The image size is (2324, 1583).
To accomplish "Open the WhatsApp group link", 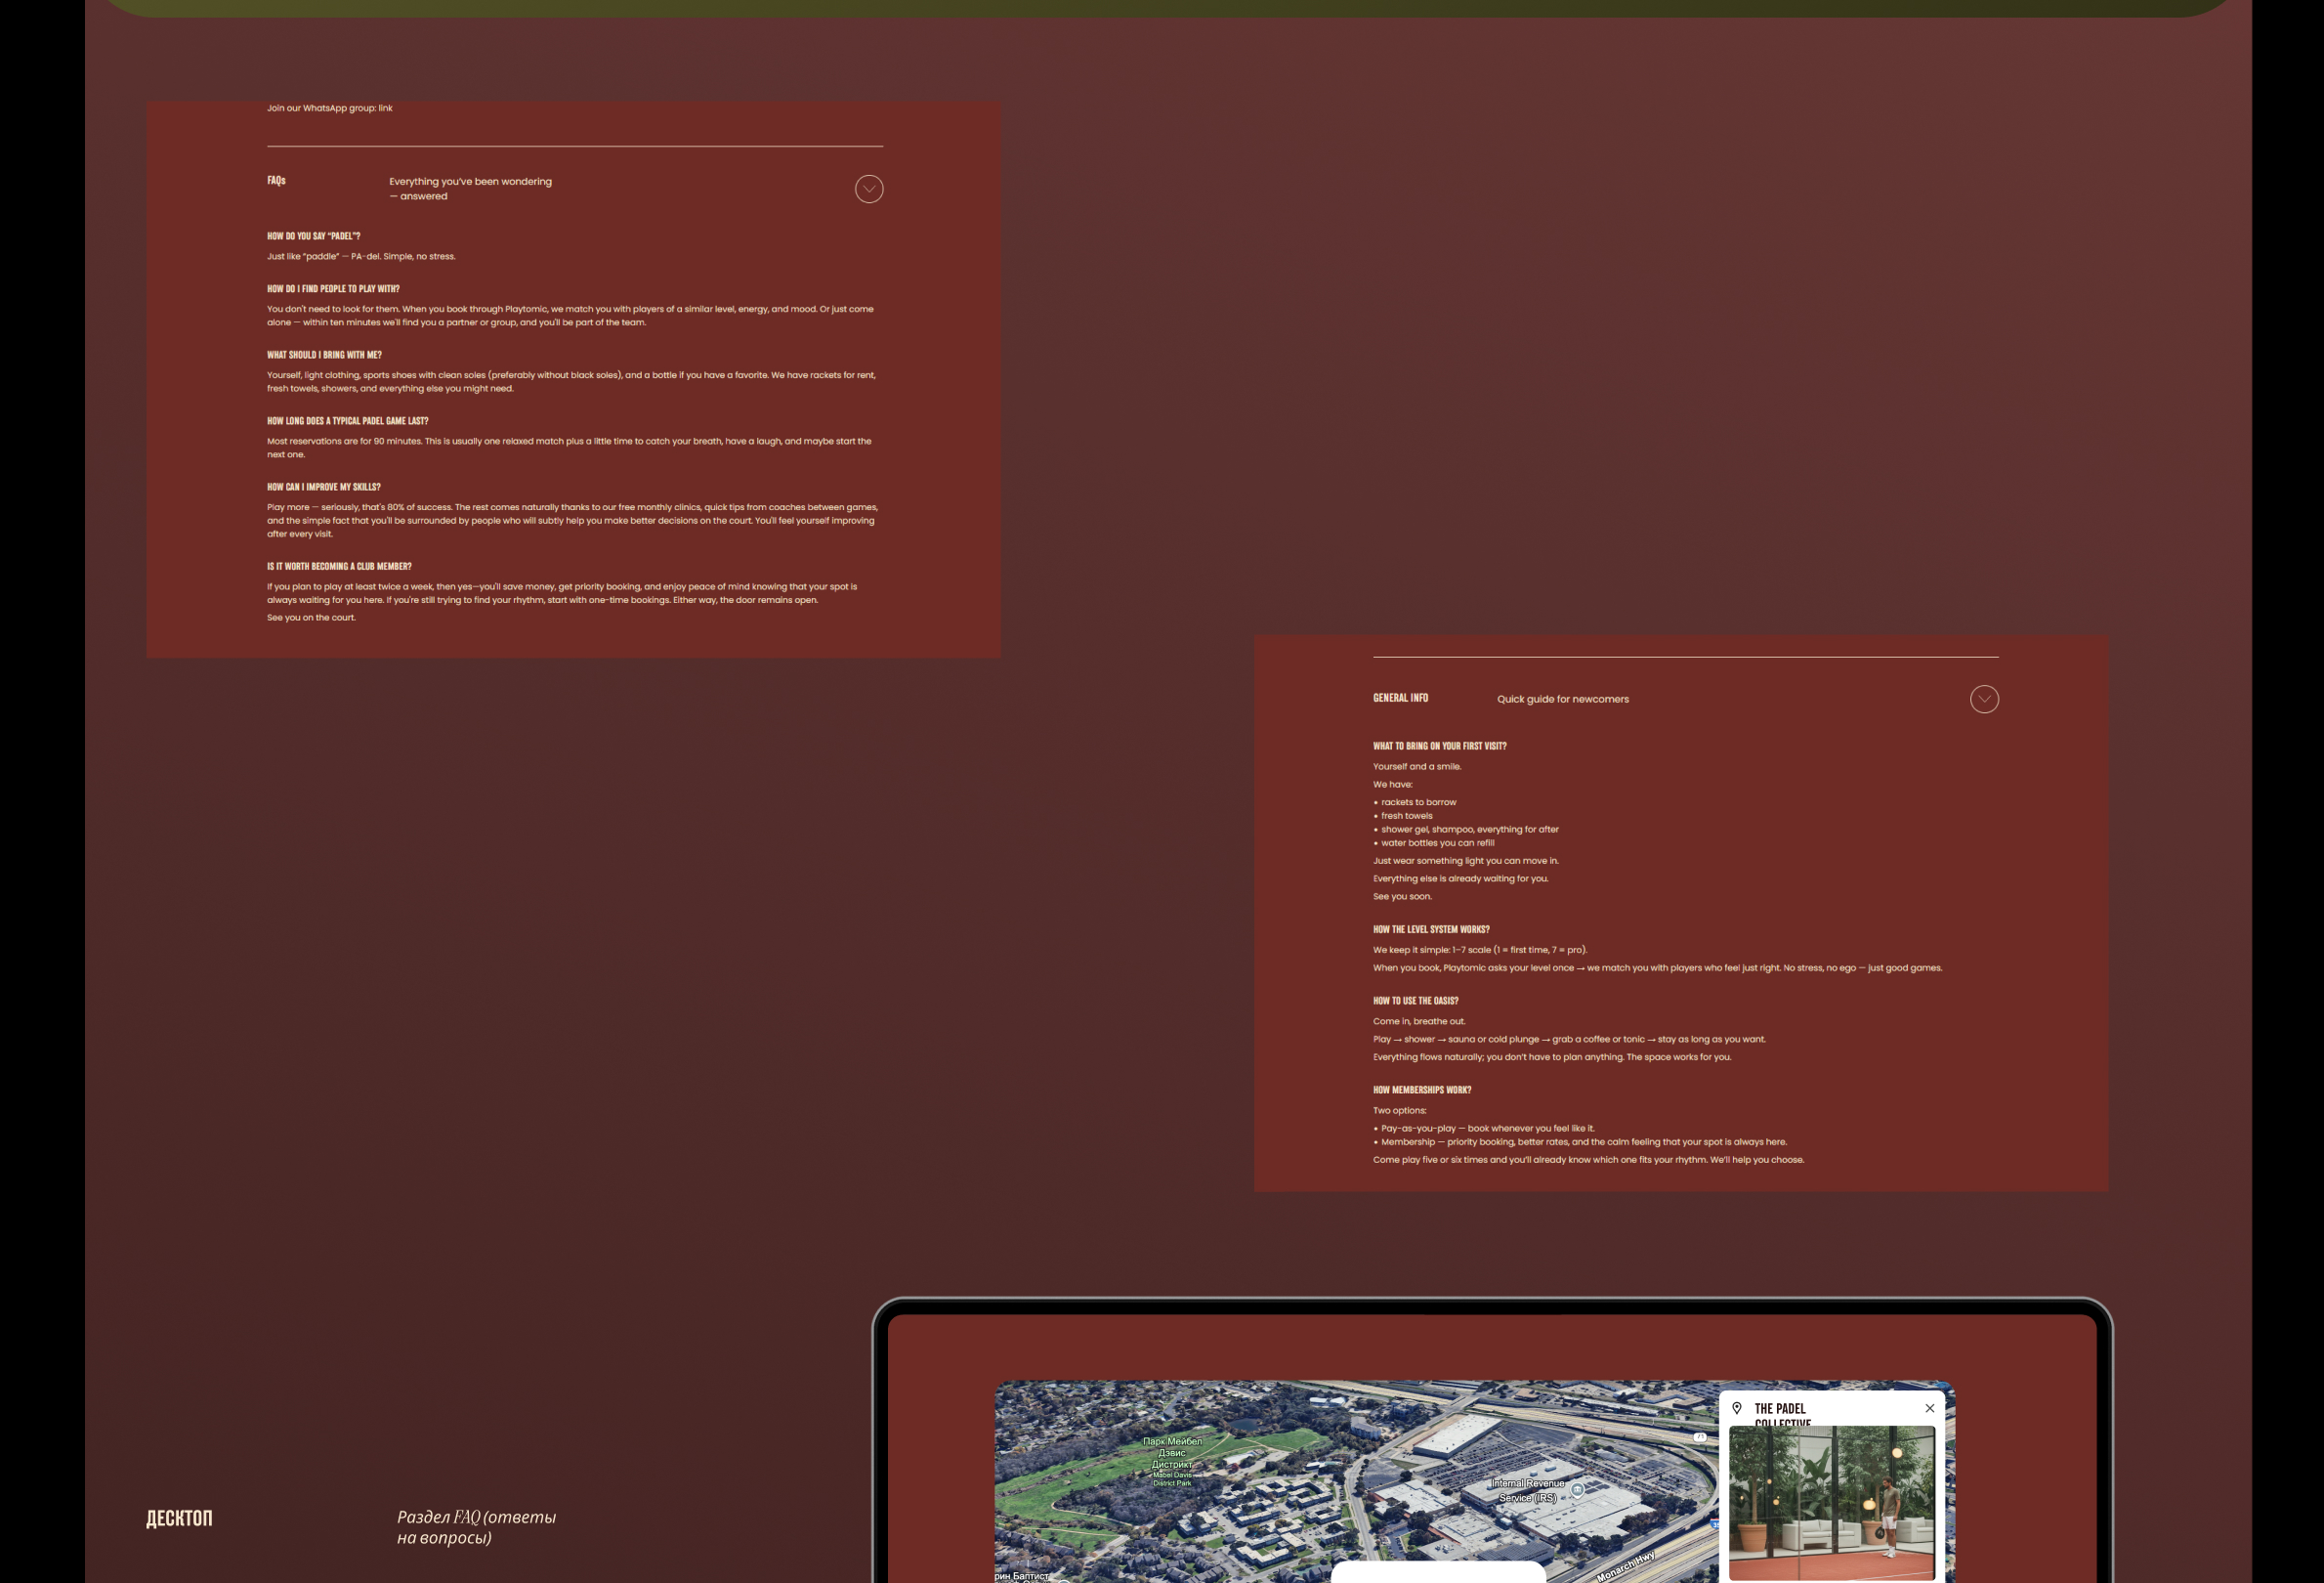I will (385, 108).
